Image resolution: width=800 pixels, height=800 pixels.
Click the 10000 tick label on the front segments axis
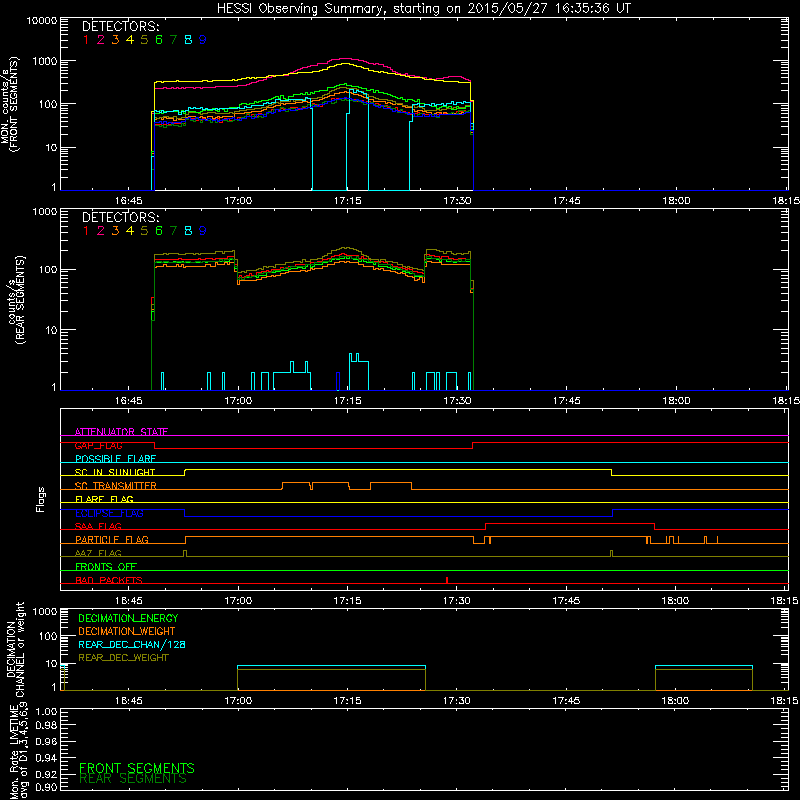pos(42,21)
